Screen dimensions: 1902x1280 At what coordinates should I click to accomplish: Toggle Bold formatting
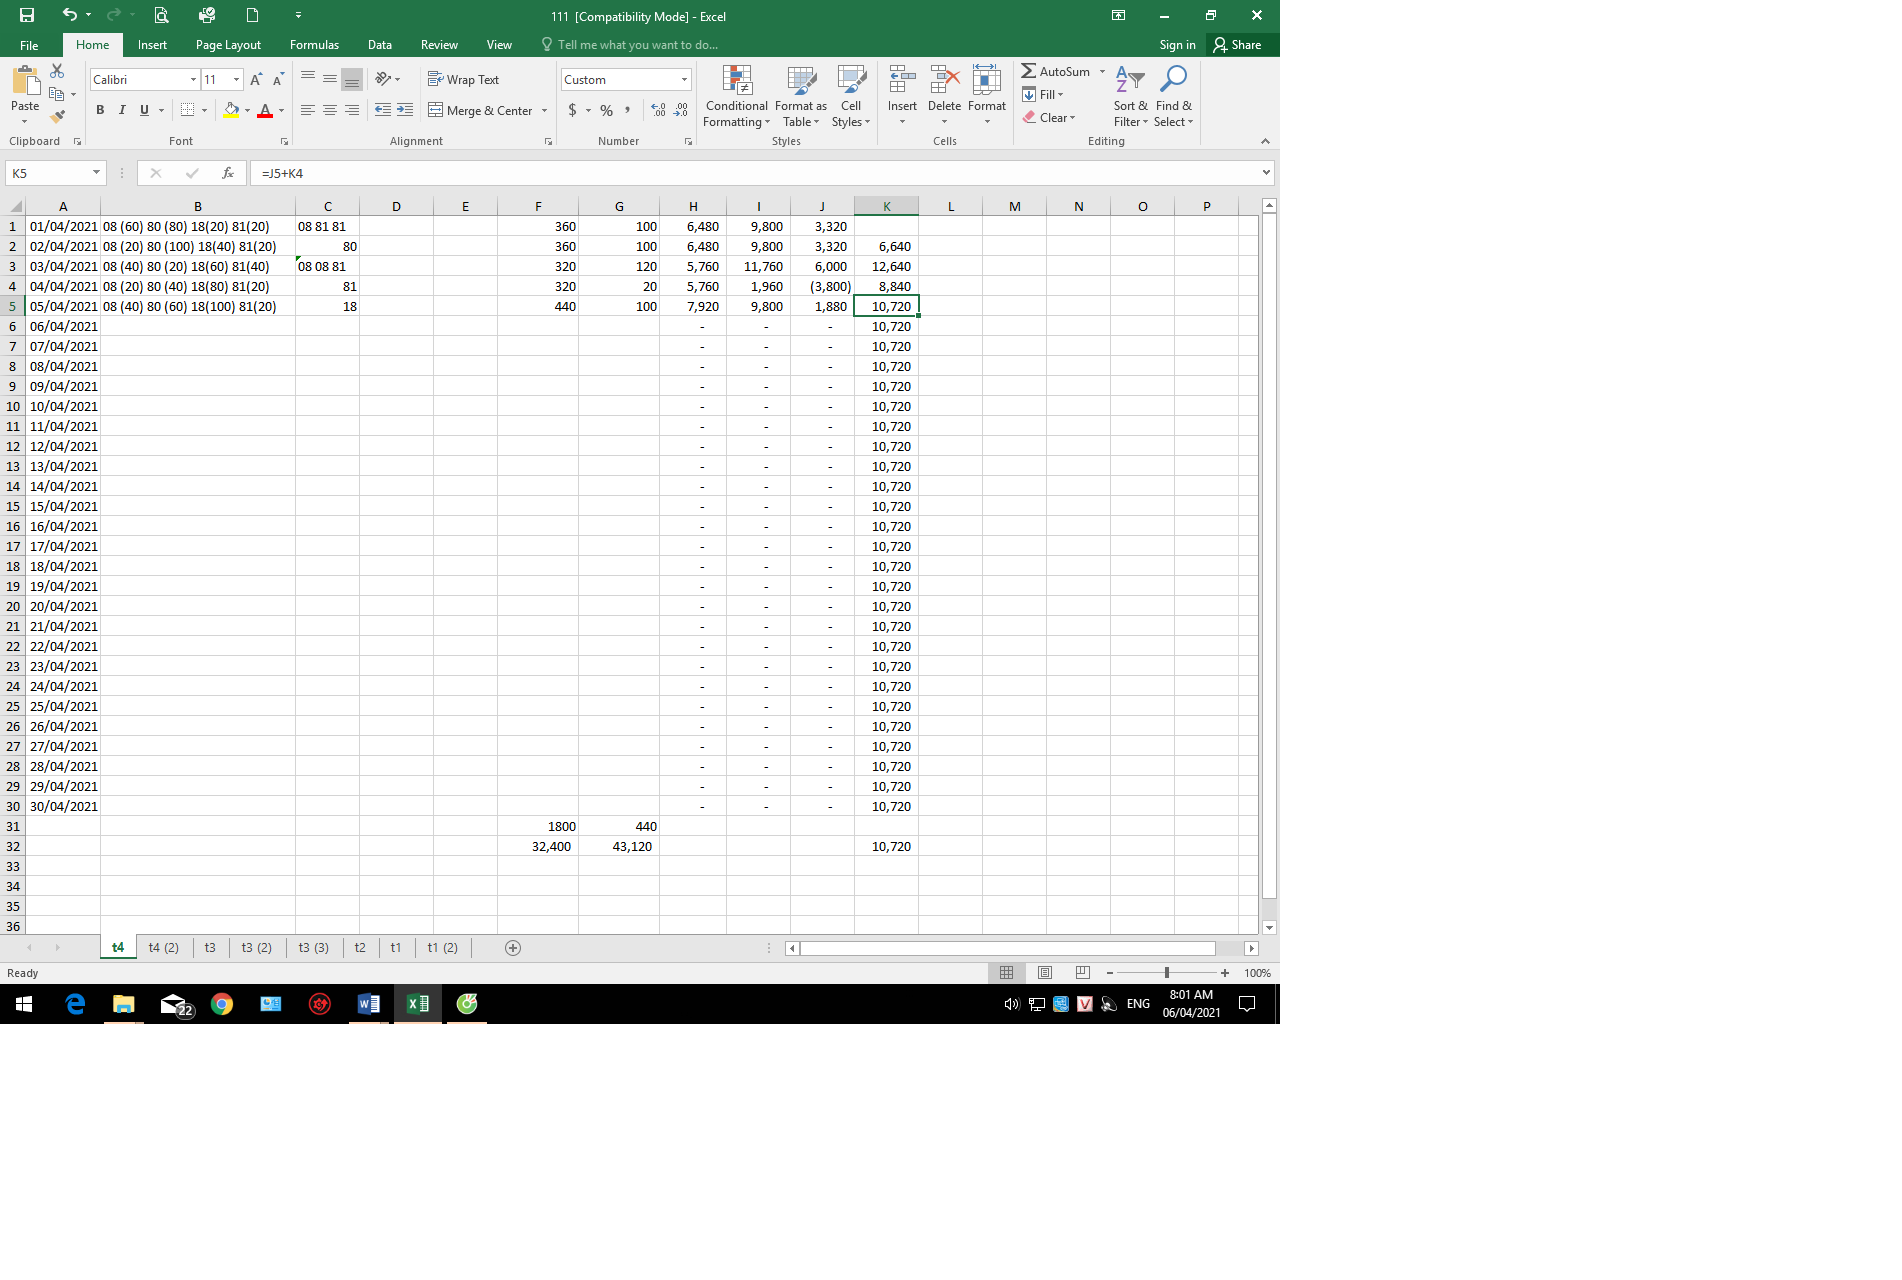coord(100,110)
